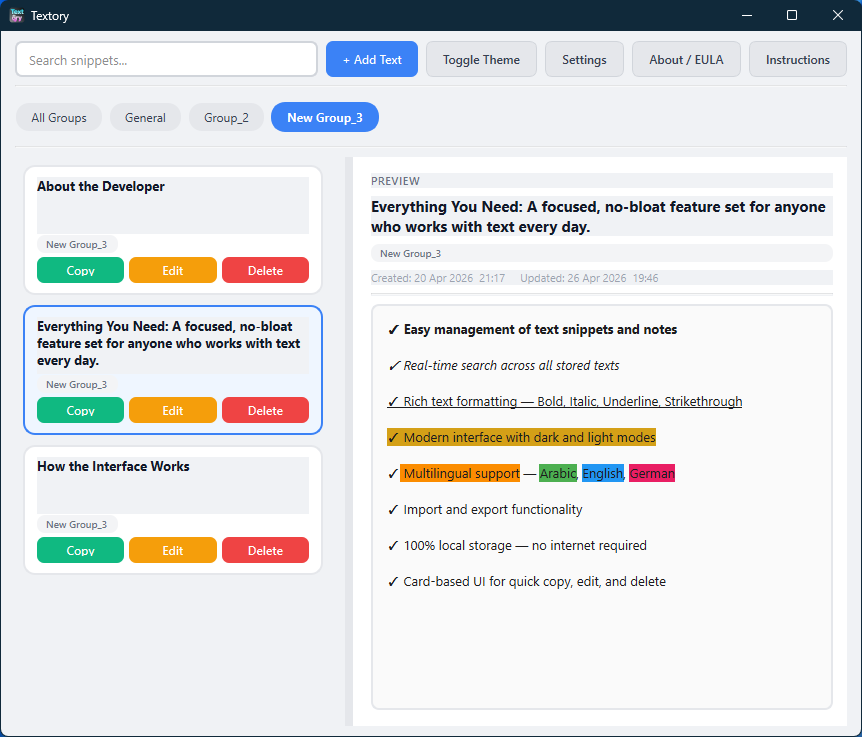Edit the About the Developer snippet
The image size is (862, 737).
pyautogui.click(x=173, y=270)
